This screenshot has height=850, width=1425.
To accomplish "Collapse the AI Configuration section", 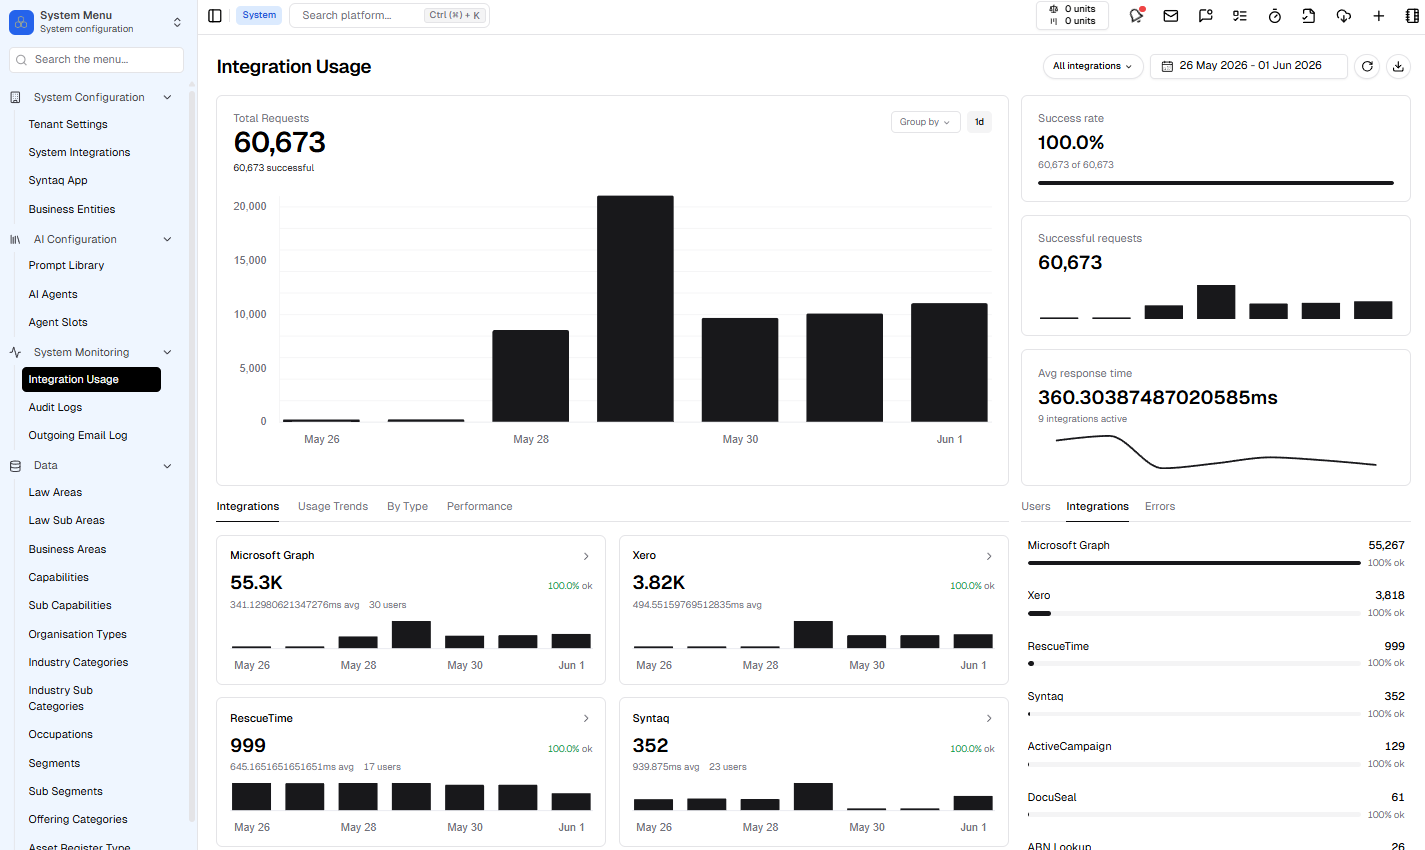I will point(167,239).
